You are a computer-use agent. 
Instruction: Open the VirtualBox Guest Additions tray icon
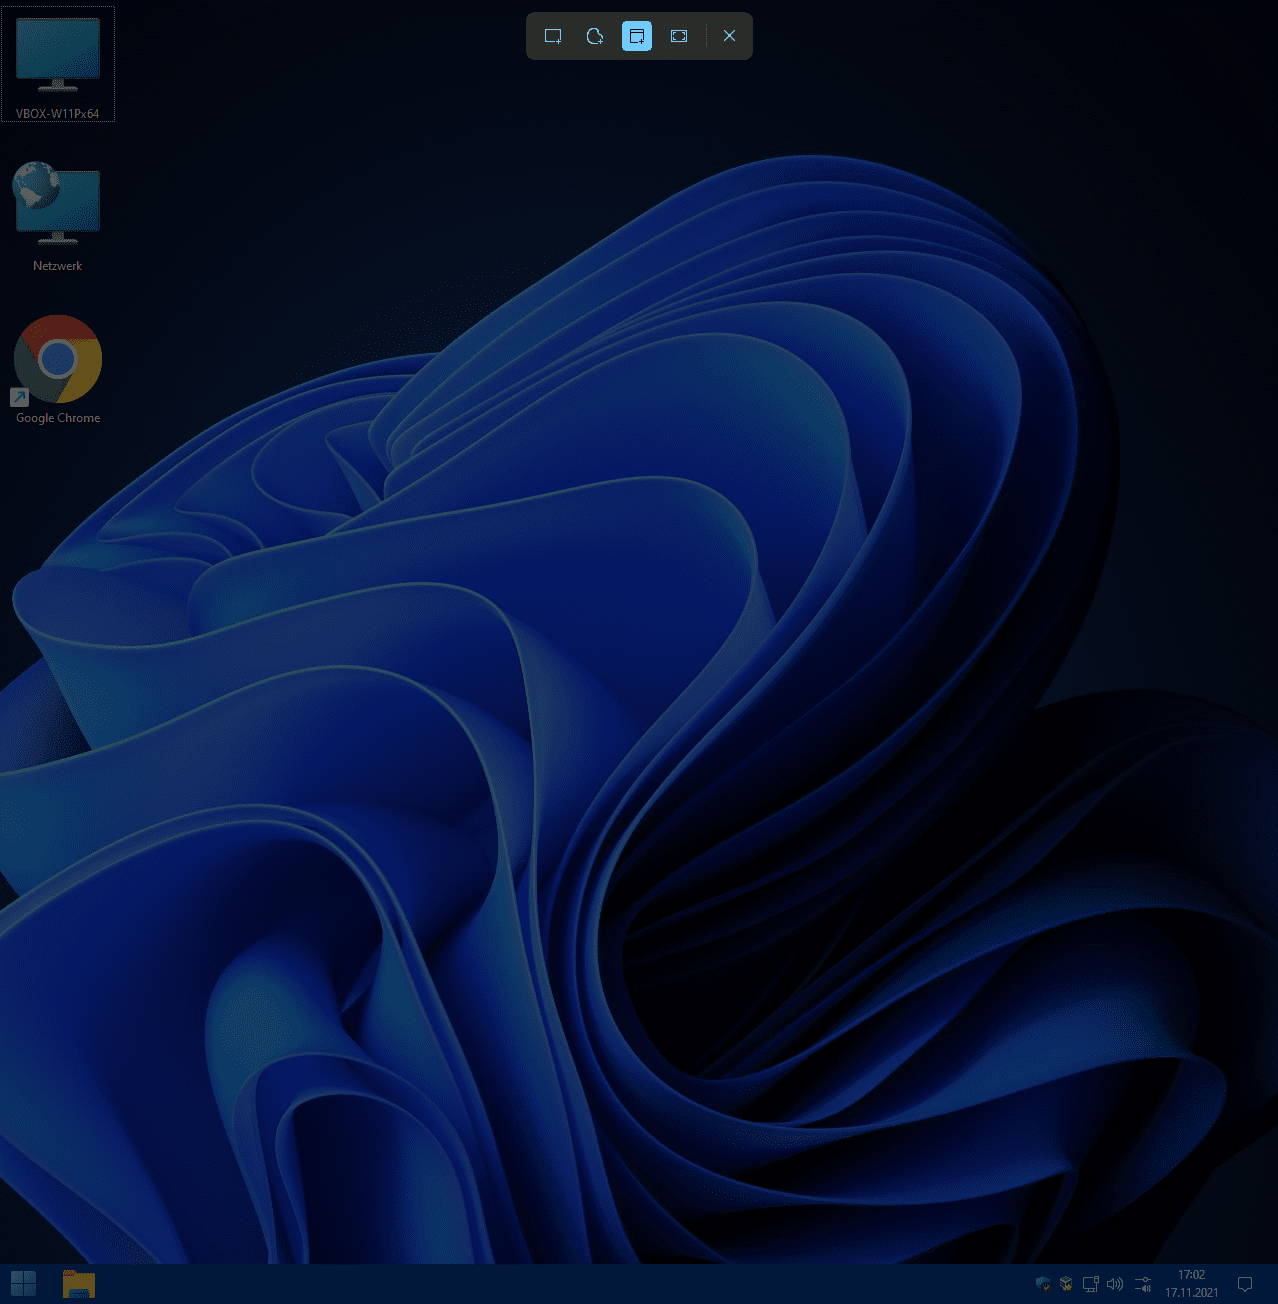coord(1066,1284)
